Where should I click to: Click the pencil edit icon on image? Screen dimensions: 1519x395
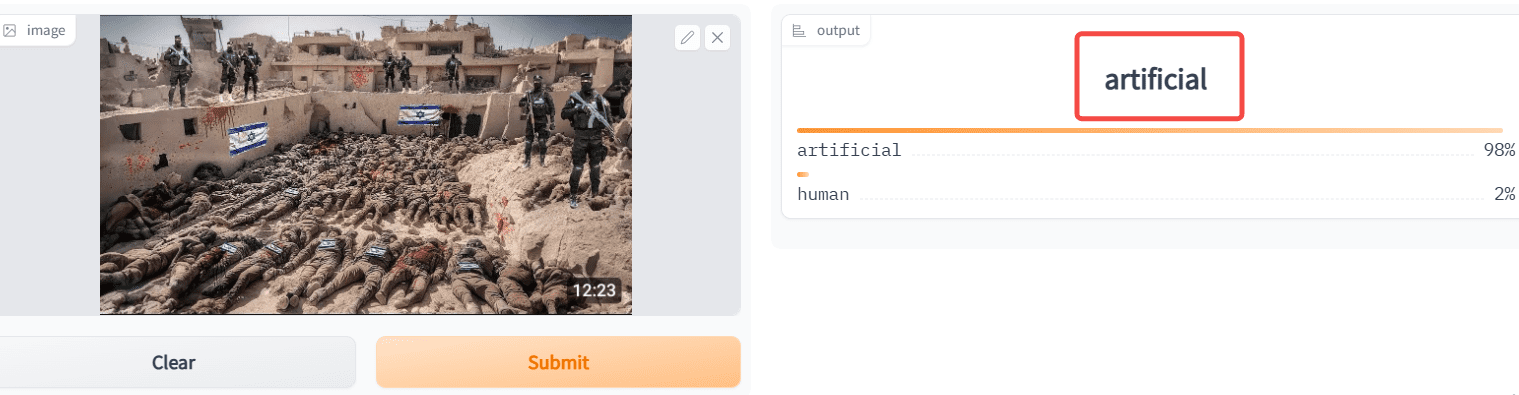(687, 38)
